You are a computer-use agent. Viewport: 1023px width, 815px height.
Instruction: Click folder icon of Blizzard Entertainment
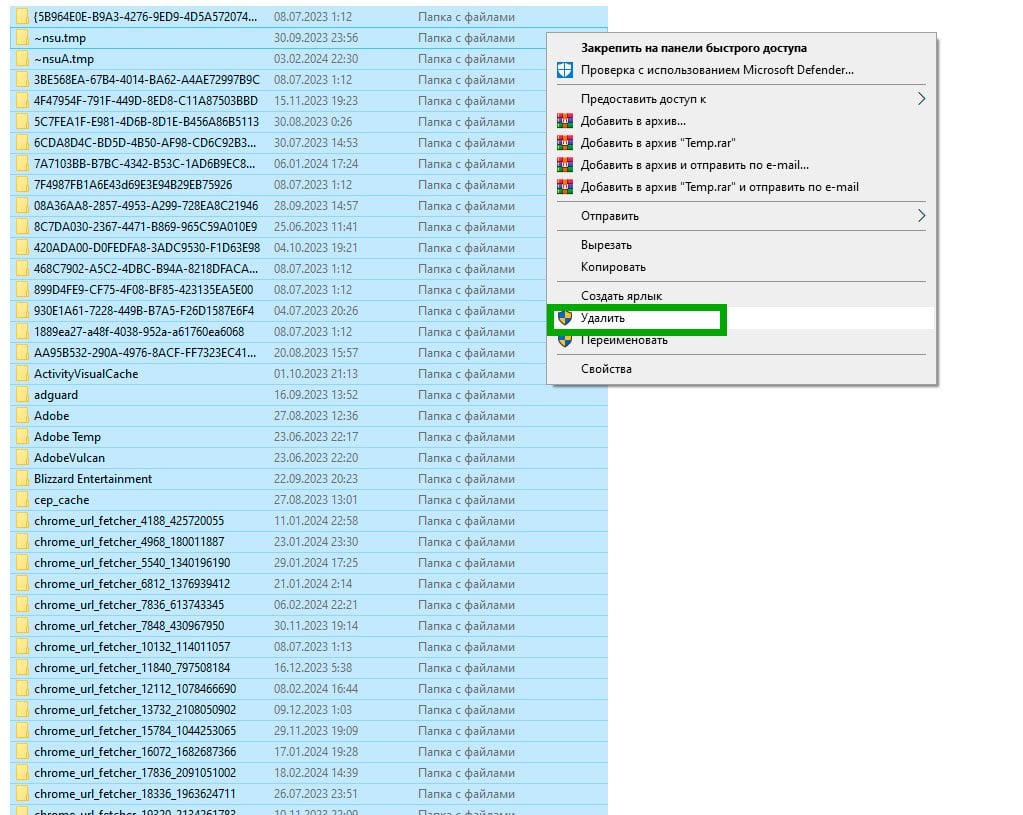(22, 479)
